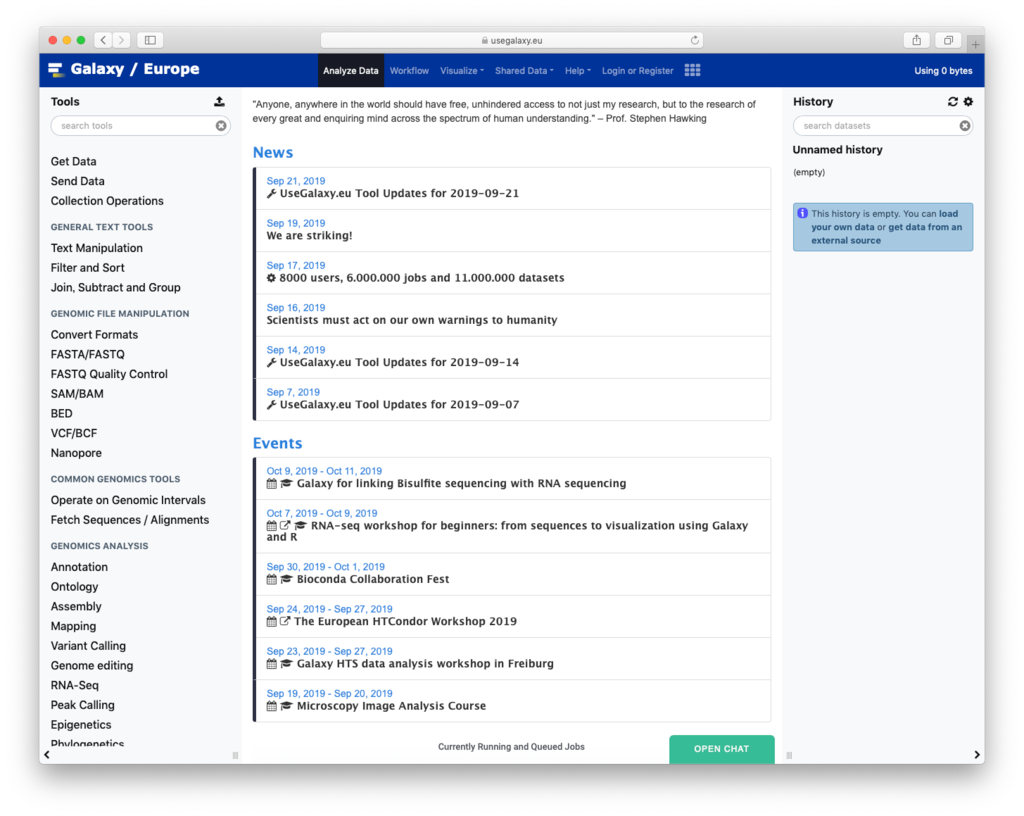Expand the RNA-Seq tool section
The height and width of the screenshot is (816, 1024).
click(x=74, y=685)
